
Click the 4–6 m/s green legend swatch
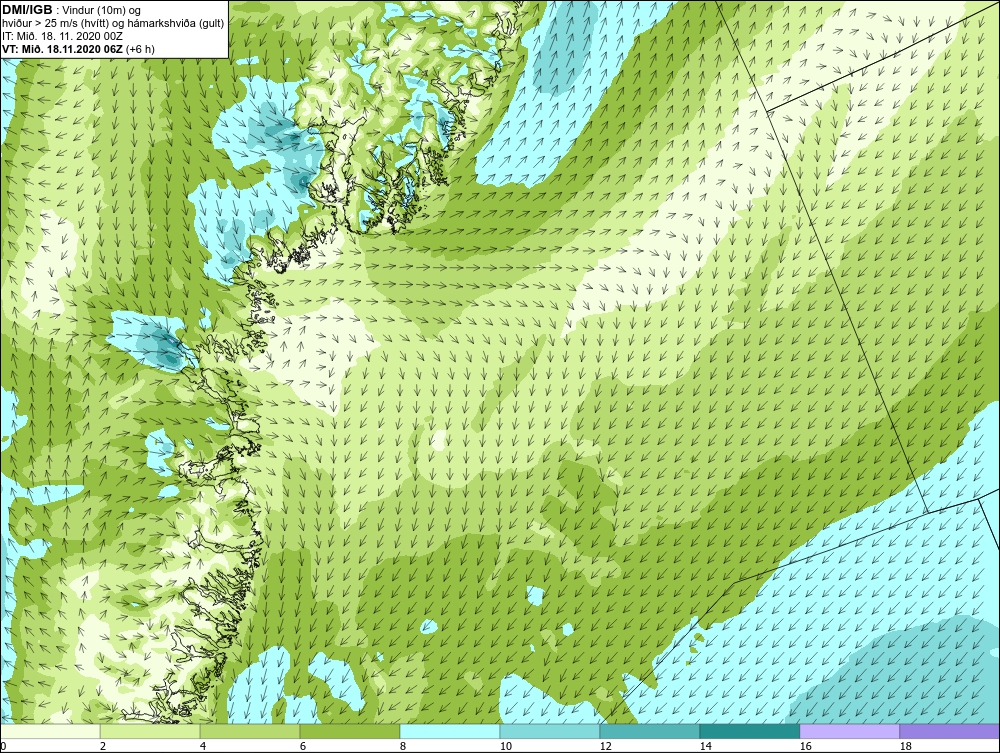250,731
